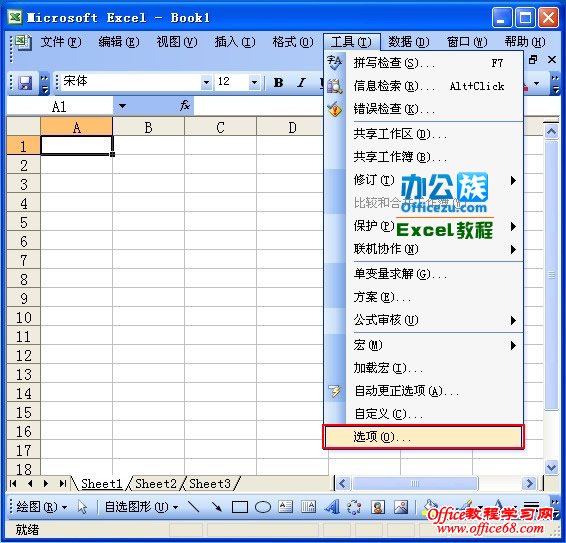Click next sheet tab navigation arrow

[46, 483]
